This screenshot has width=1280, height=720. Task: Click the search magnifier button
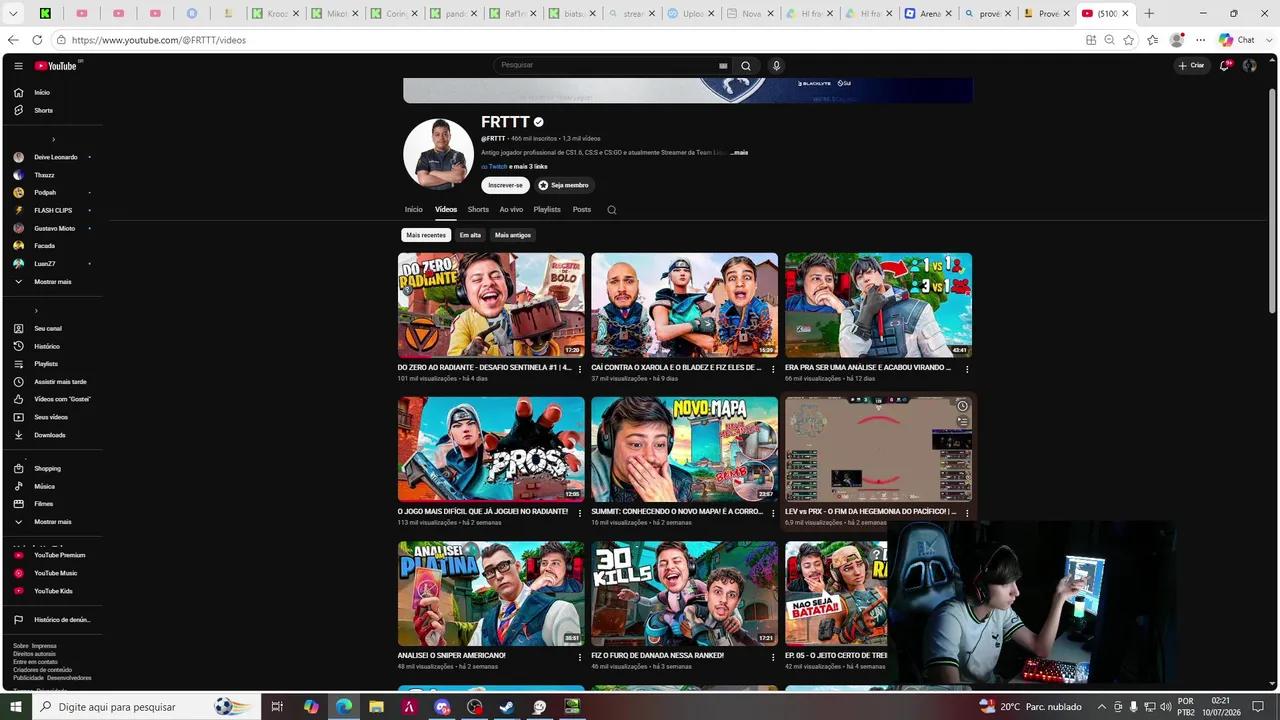coord(745,66)
